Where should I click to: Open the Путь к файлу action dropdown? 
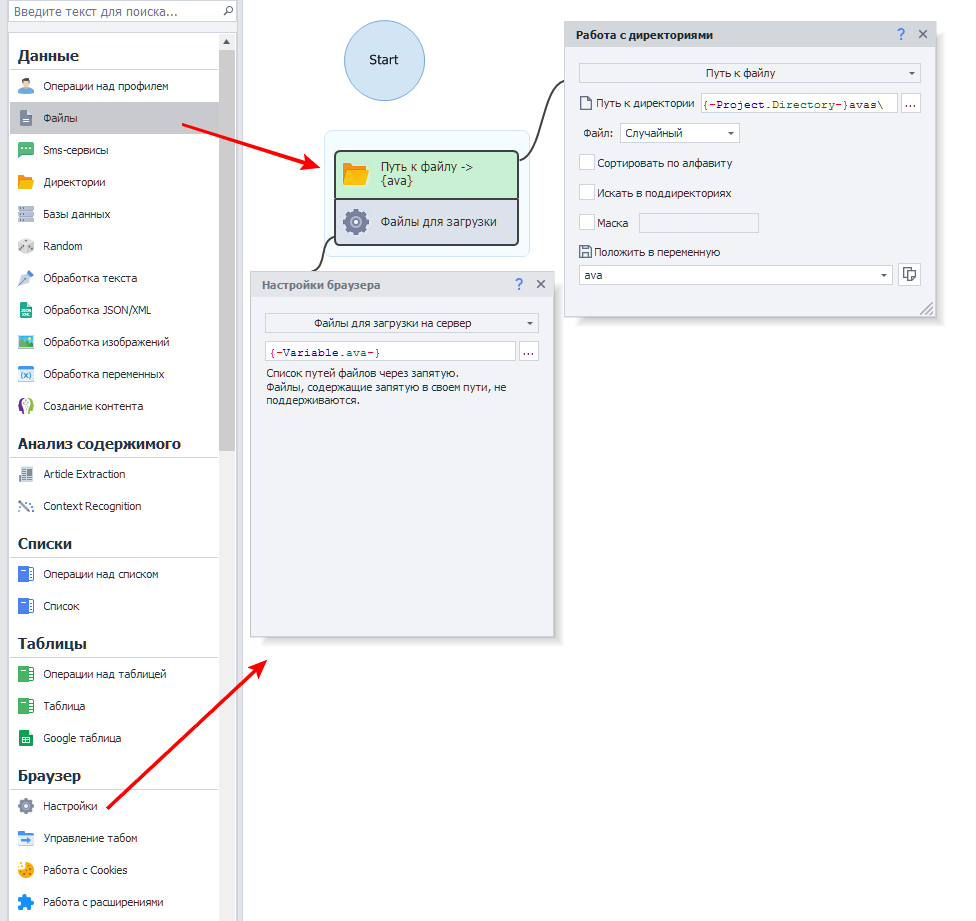click(749, 73)
